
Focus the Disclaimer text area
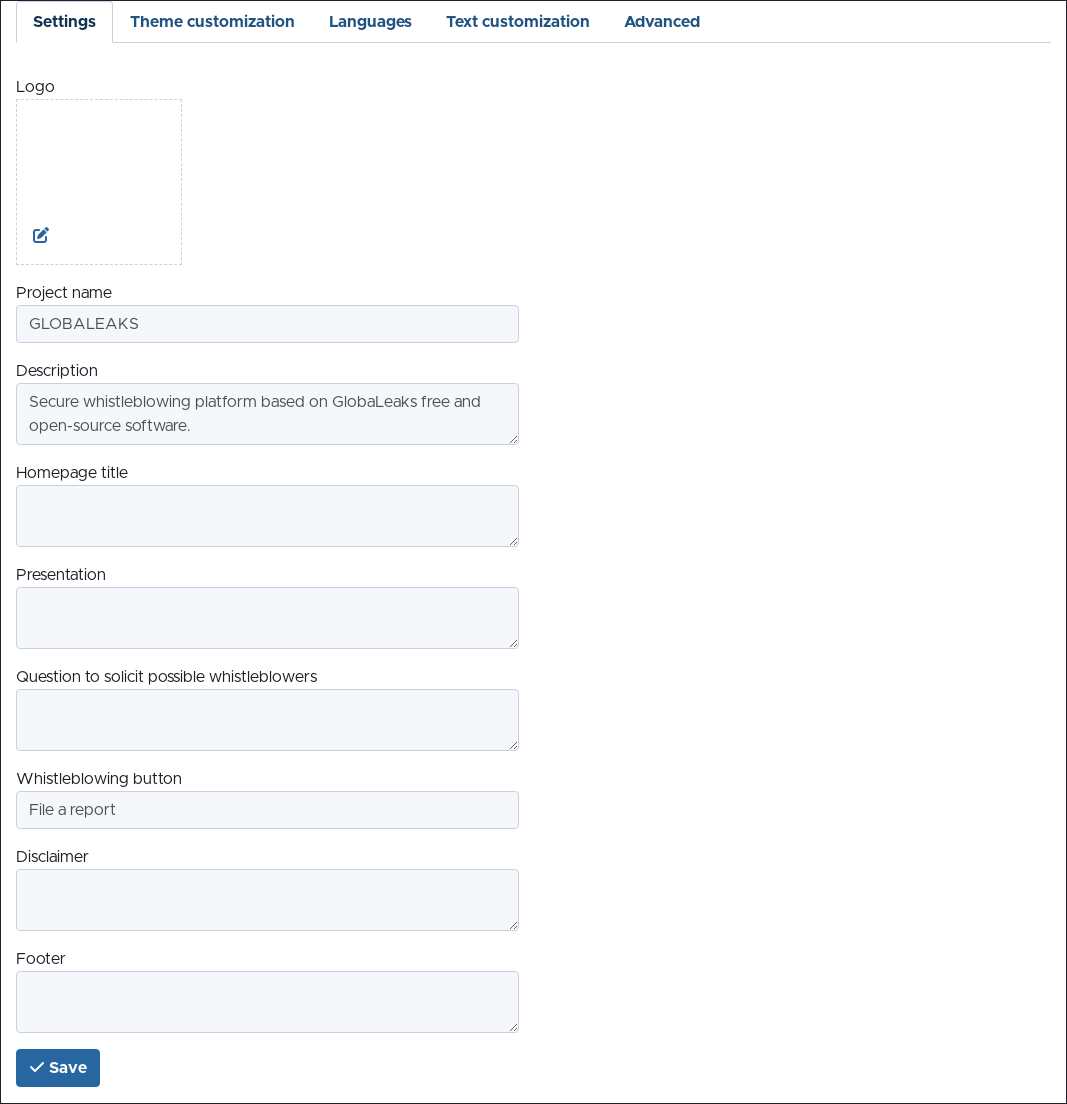[x=267, y=900]
